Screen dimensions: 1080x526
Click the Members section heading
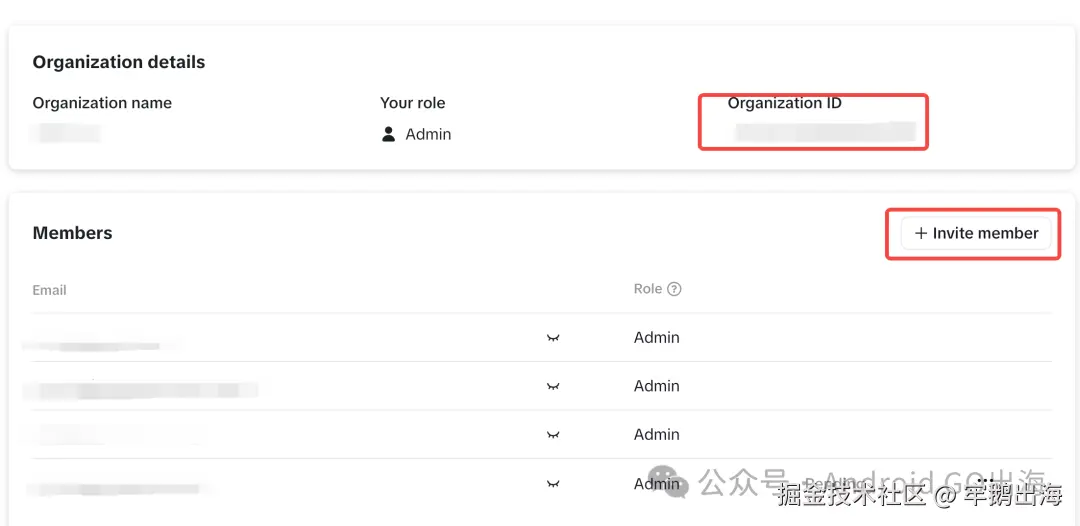(x=72, y=233)
